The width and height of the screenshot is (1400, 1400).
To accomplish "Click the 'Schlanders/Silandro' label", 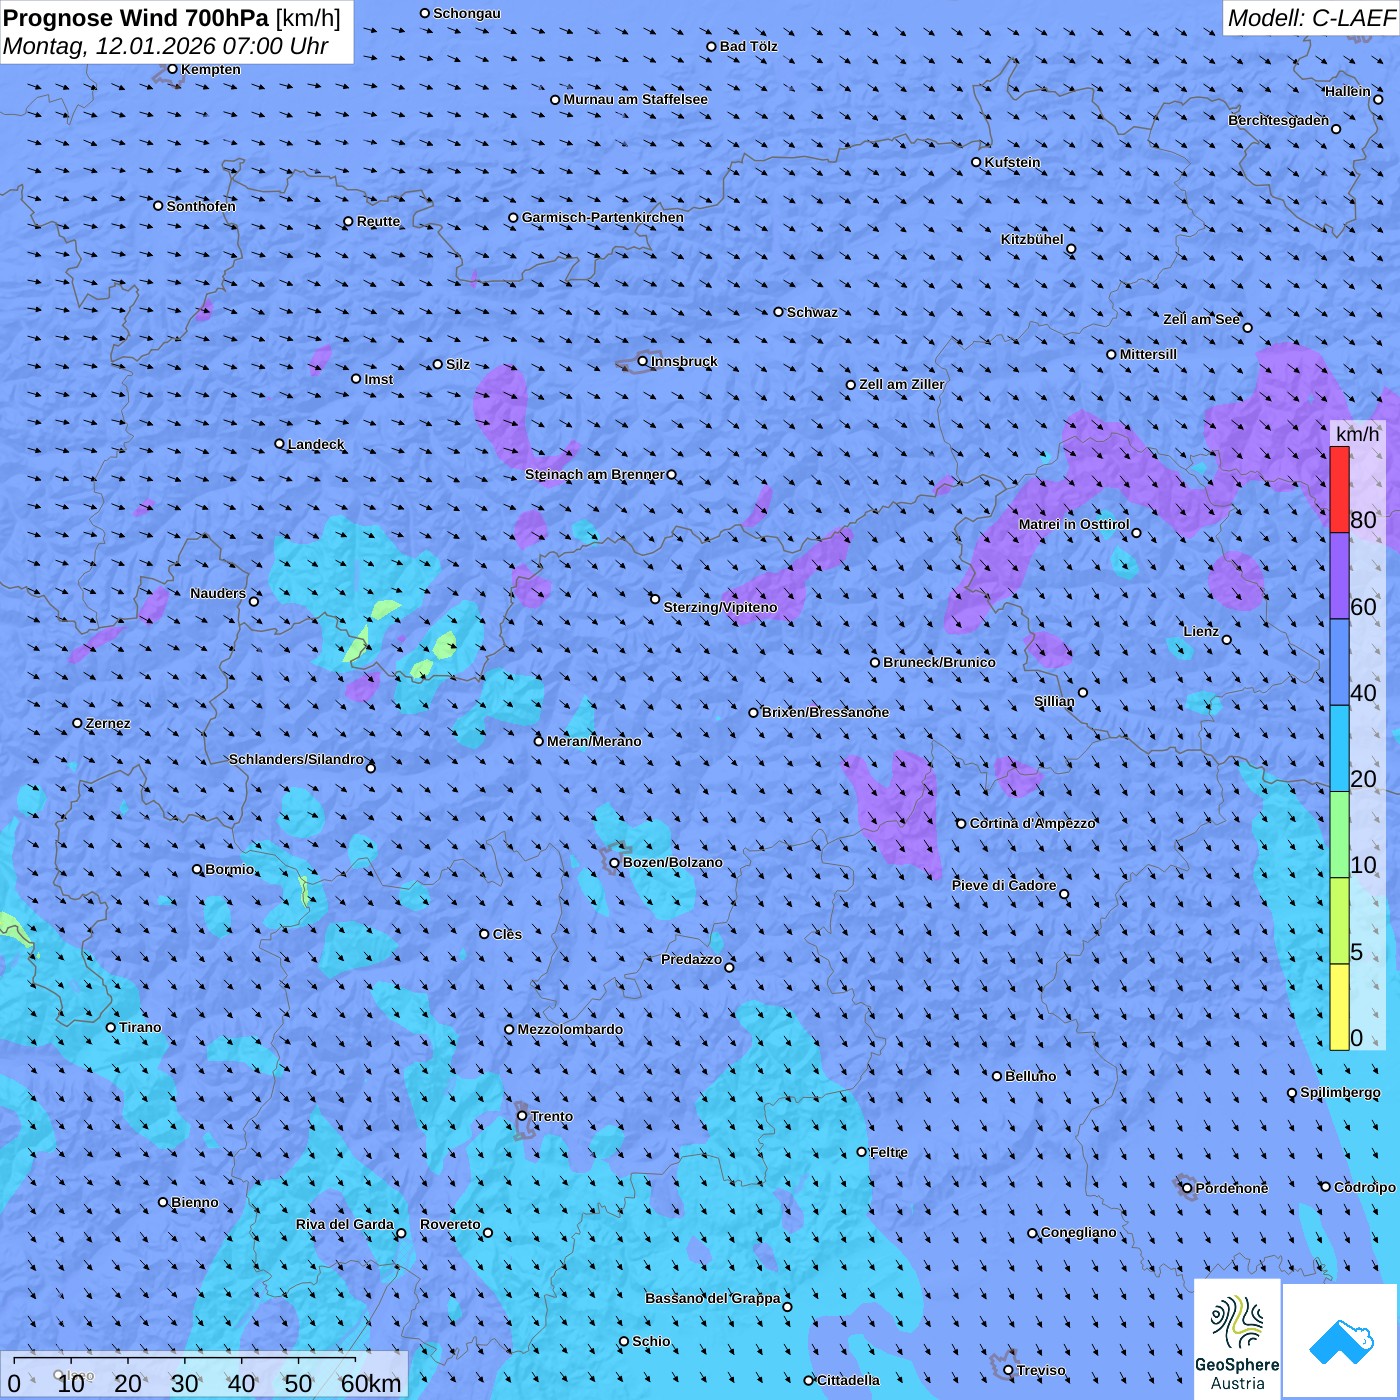I will [296, 759].
